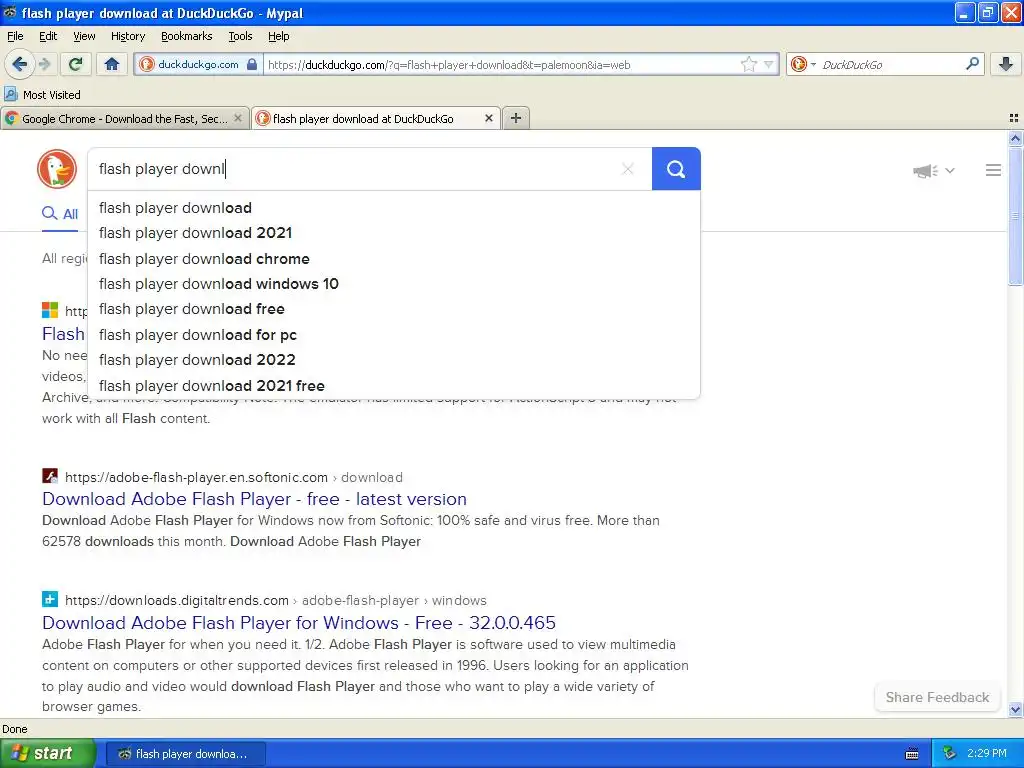Open the Bookmarks menu
Image resolution: width=1024 pixels, height=768 pixels.
coord(186,37)
